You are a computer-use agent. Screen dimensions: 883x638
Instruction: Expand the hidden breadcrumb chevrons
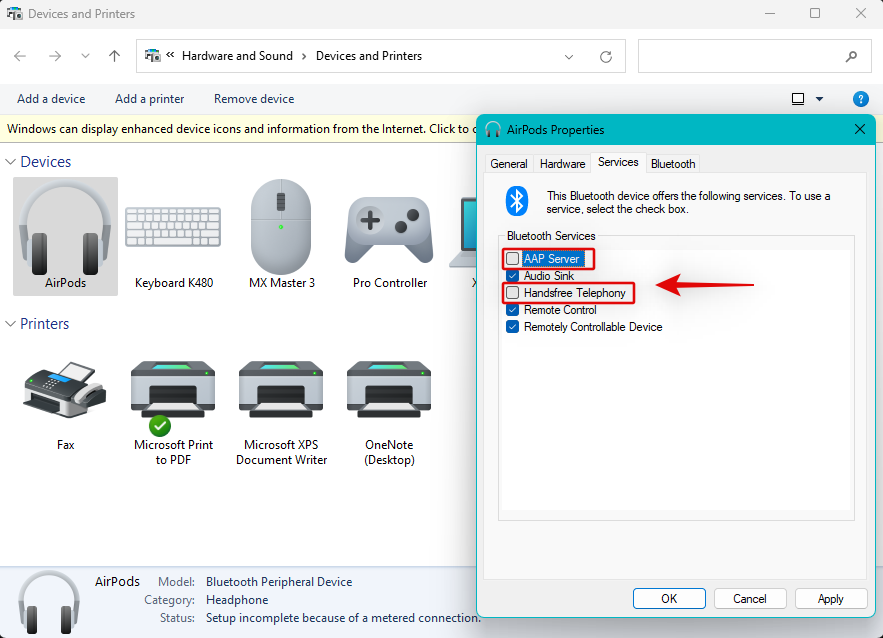pos(170,55)
